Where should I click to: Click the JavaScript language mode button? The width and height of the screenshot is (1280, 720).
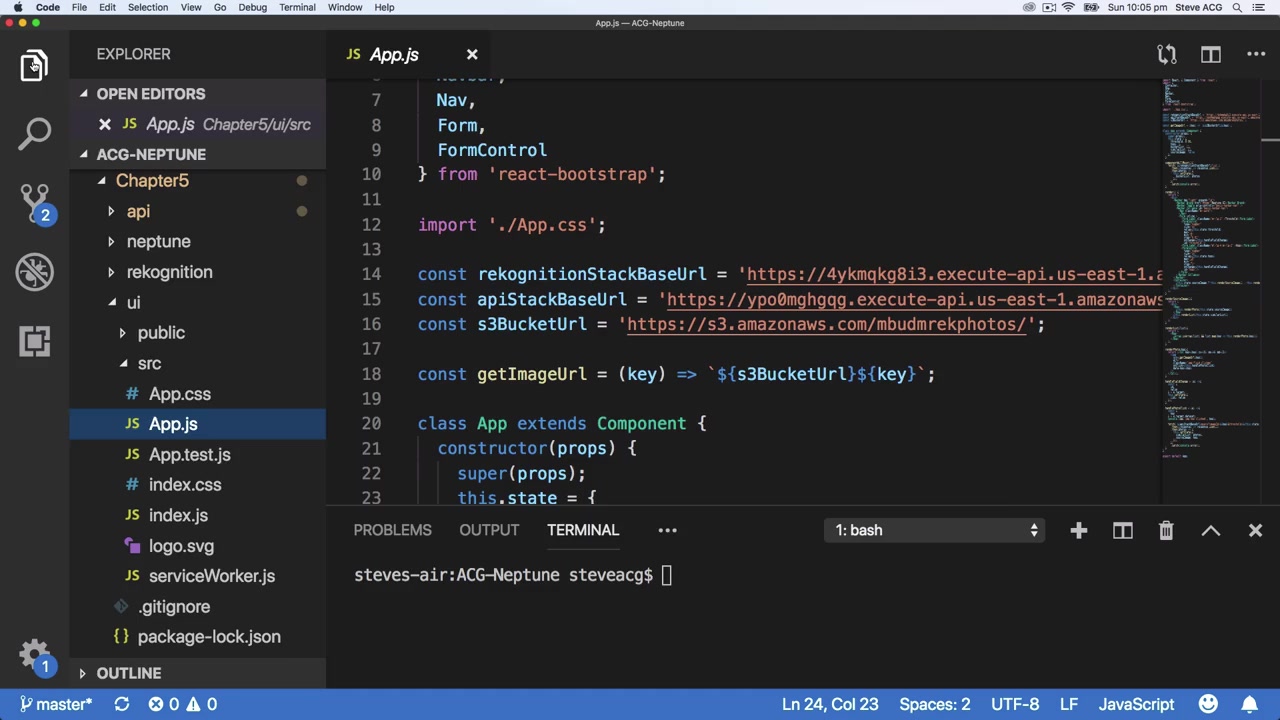tap(1136, 704)
